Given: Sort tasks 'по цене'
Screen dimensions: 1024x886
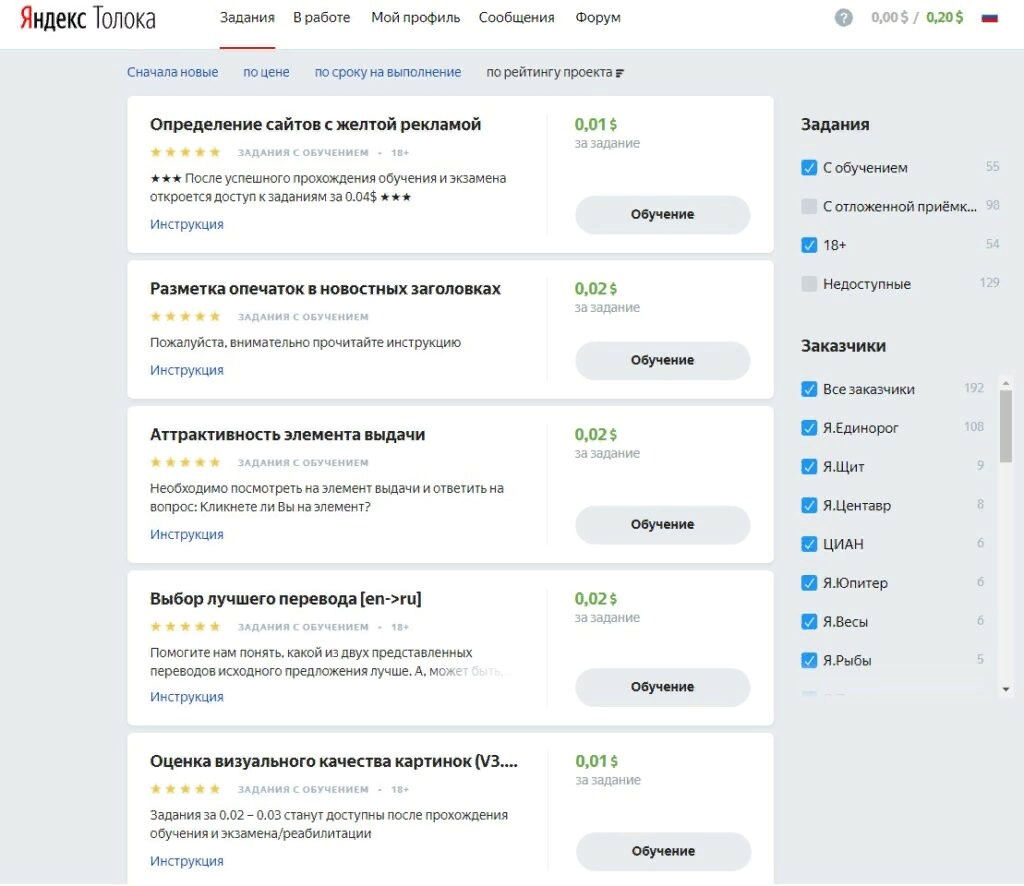Looking at the screenshot, I should tap(266, 73).
